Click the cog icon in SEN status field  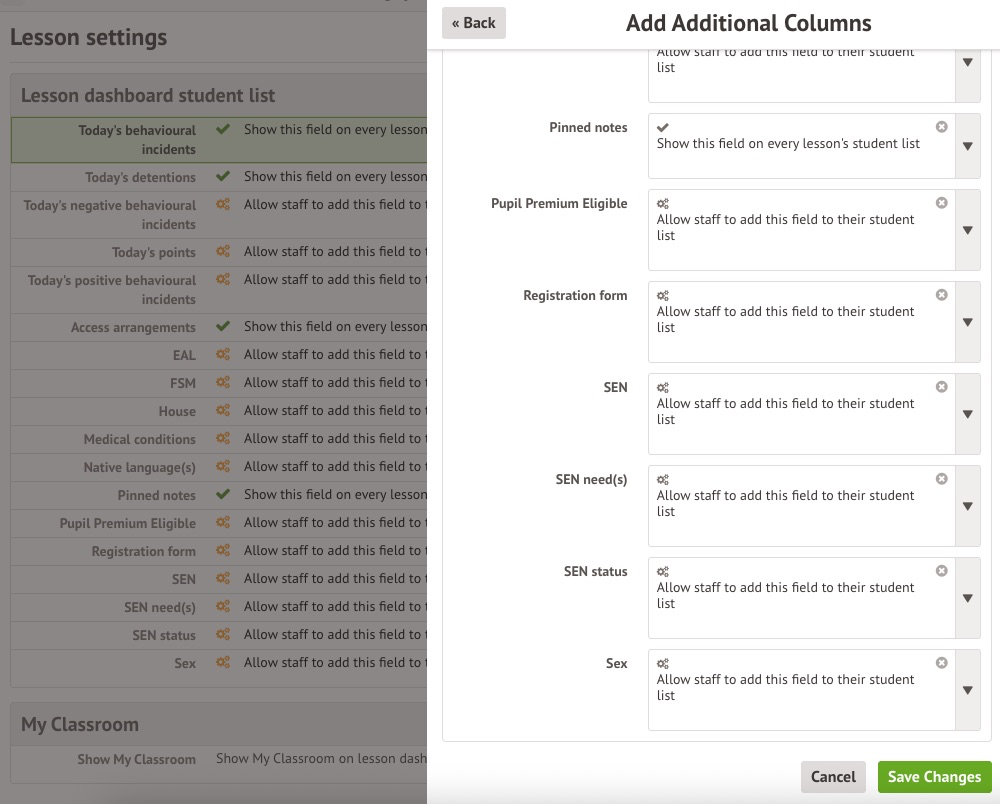tap(663, 572)
